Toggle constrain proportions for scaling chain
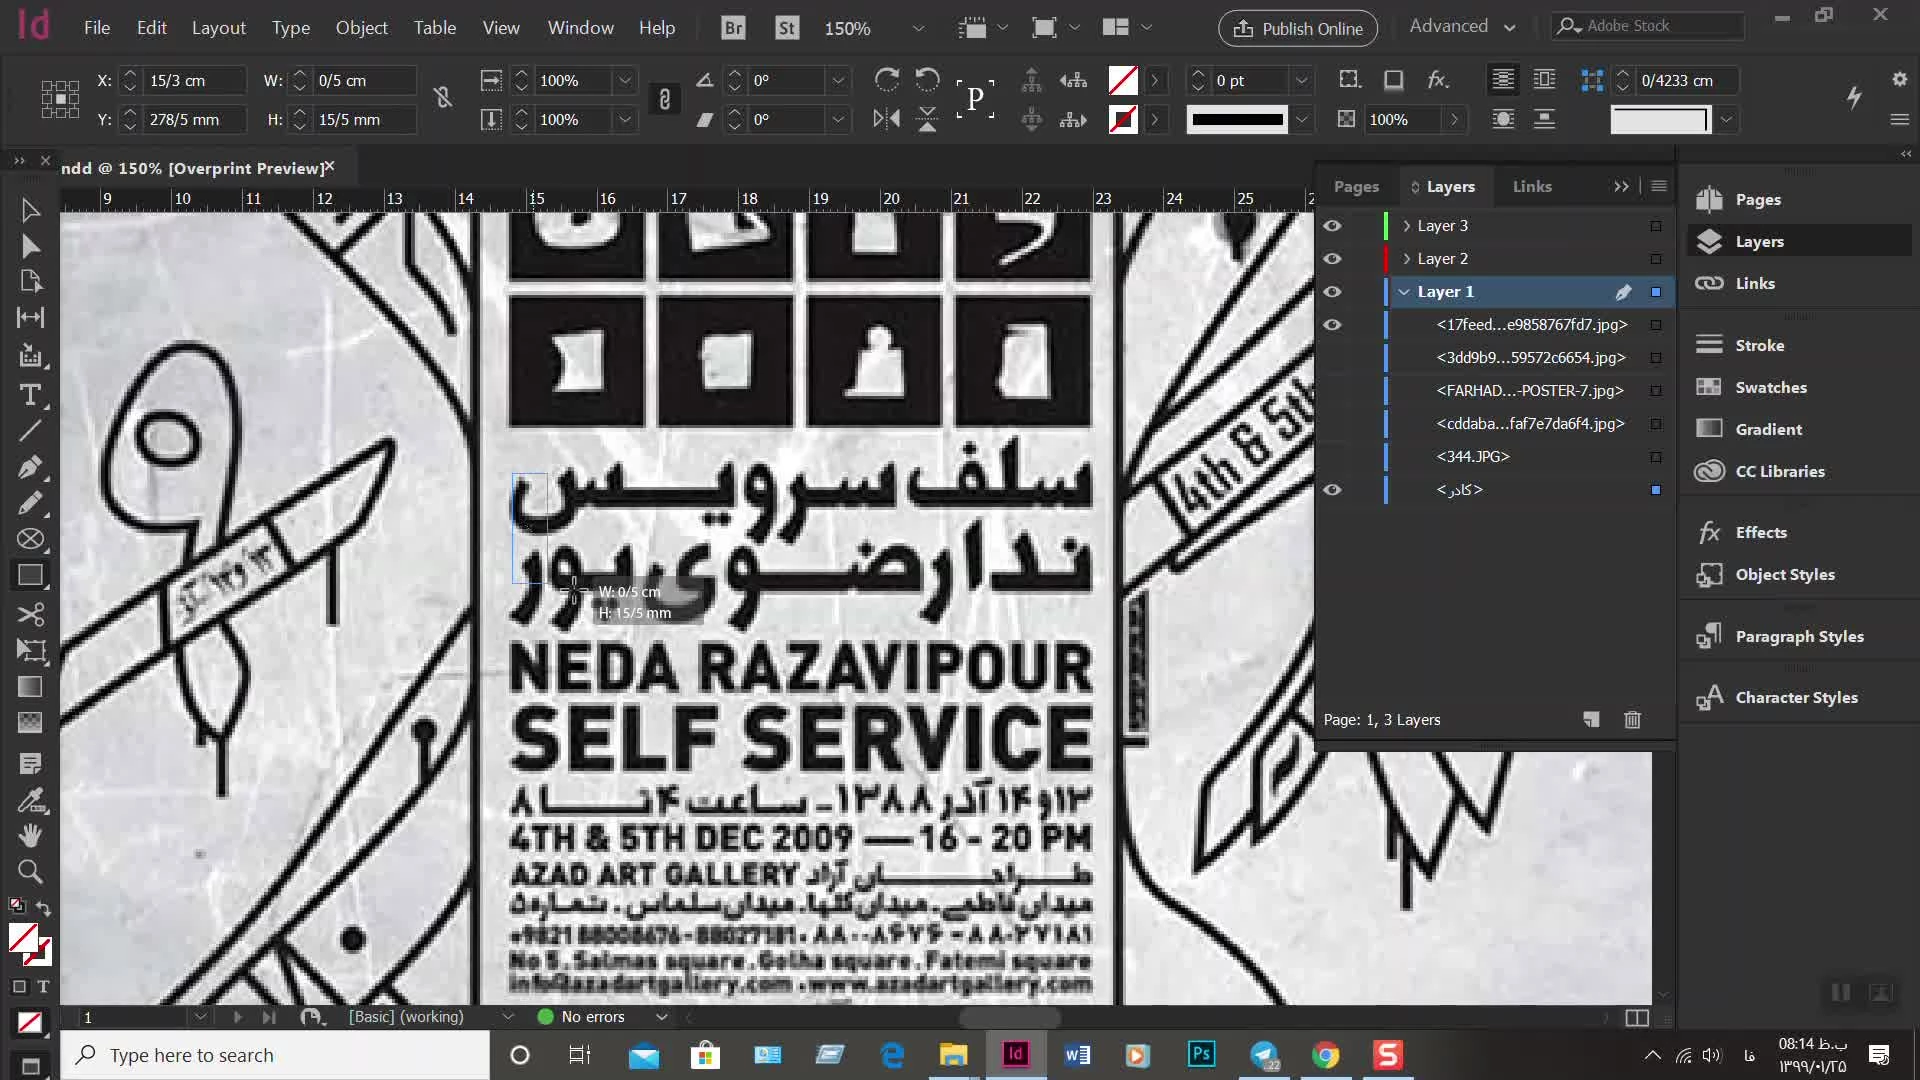Screen dimensions: 1920x1080 (664, 99)
